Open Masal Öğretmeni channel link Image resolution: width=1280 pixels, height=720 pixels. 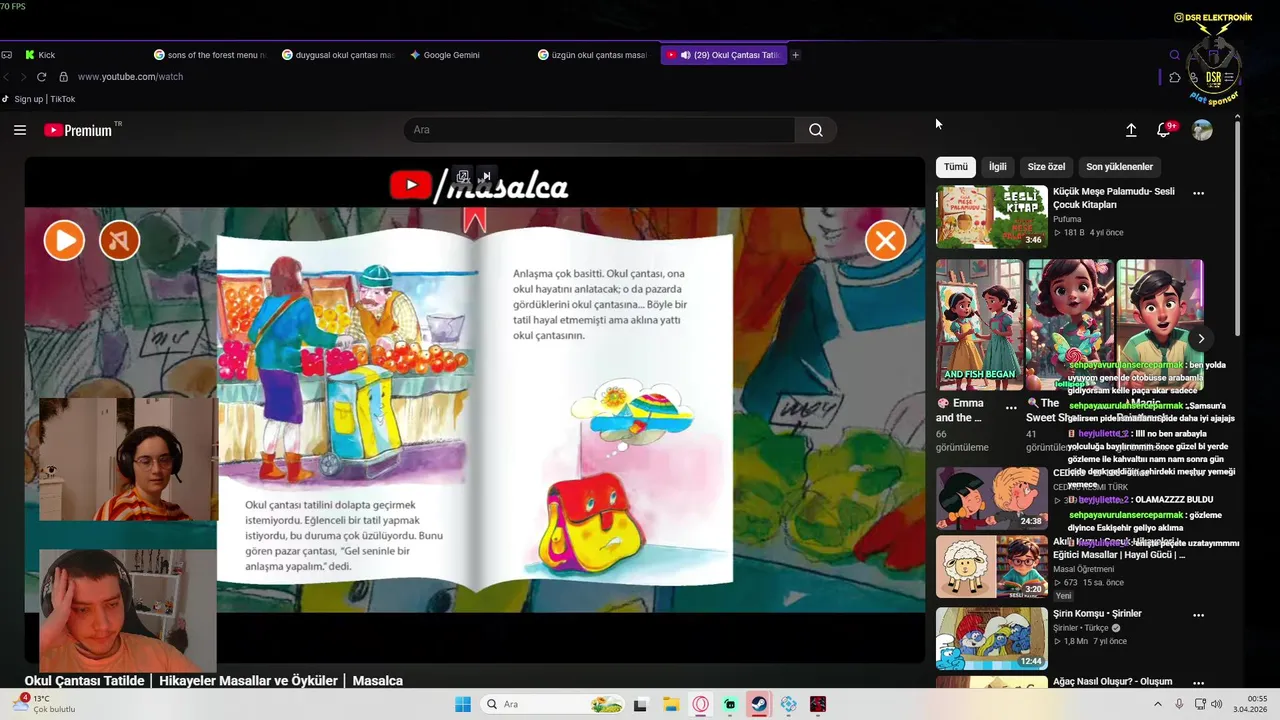1083,569
